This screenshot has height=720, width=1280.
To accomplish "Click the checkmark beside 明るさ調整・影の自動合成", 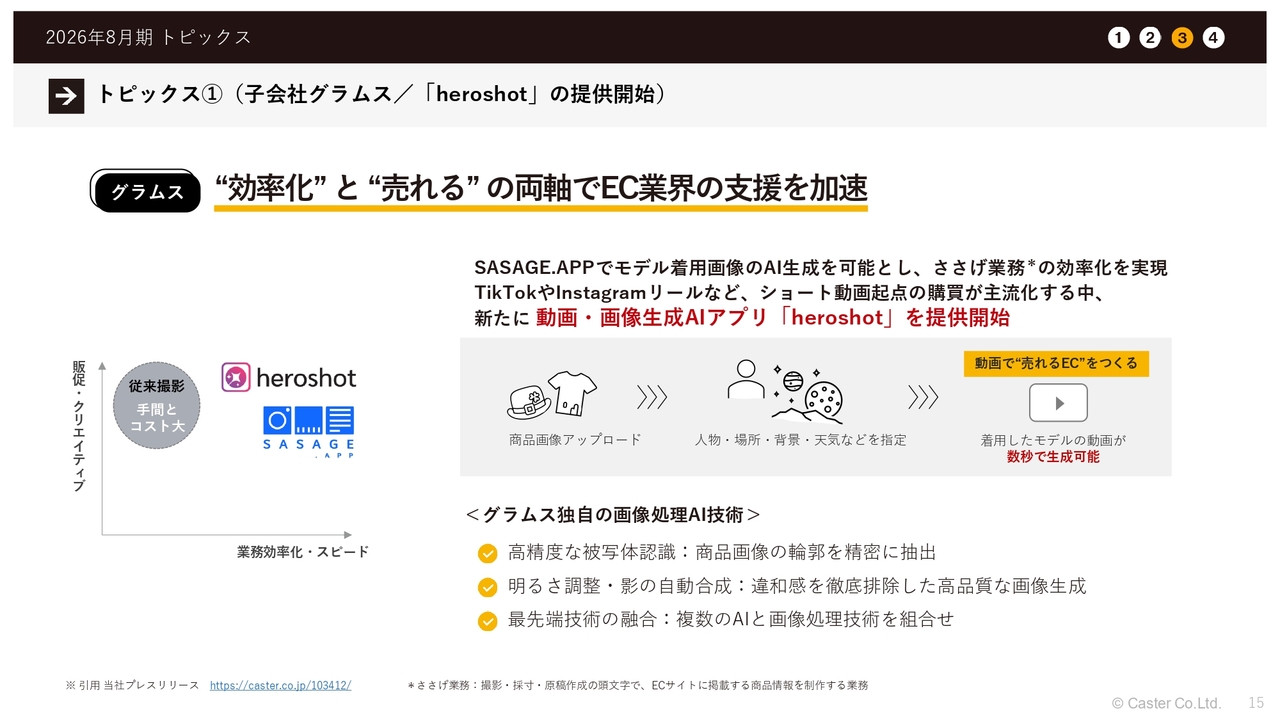I will click(x=487, y=587).
